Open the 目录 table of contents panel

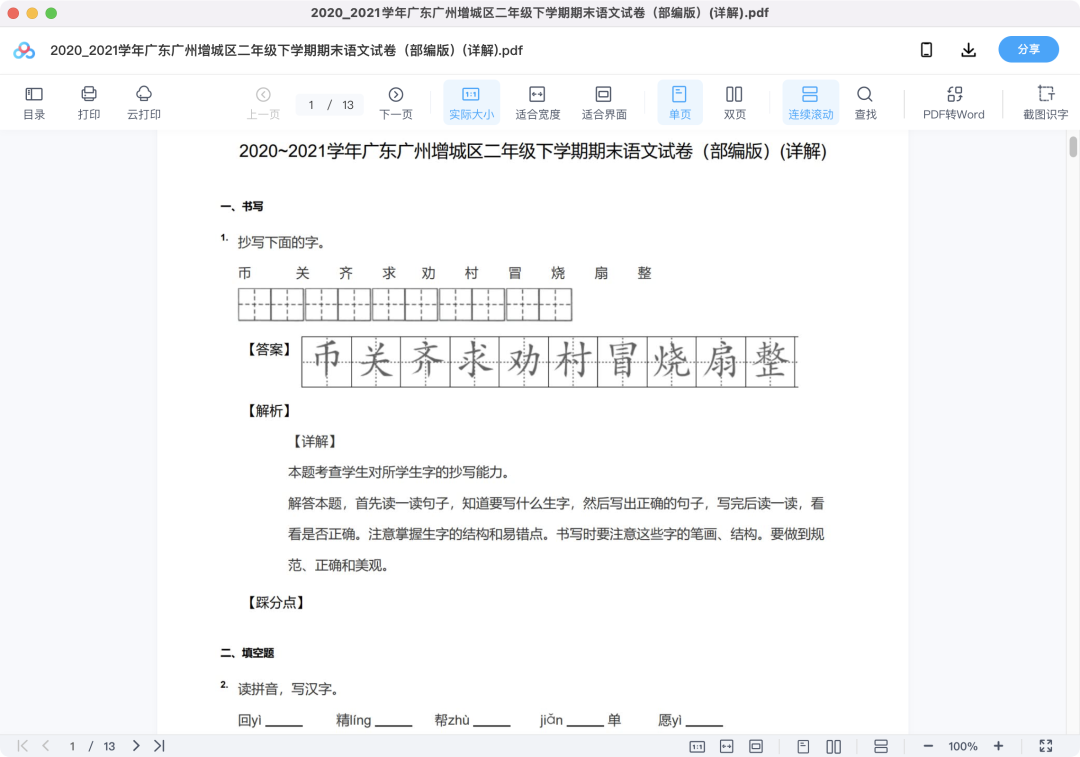pos(34,103)
